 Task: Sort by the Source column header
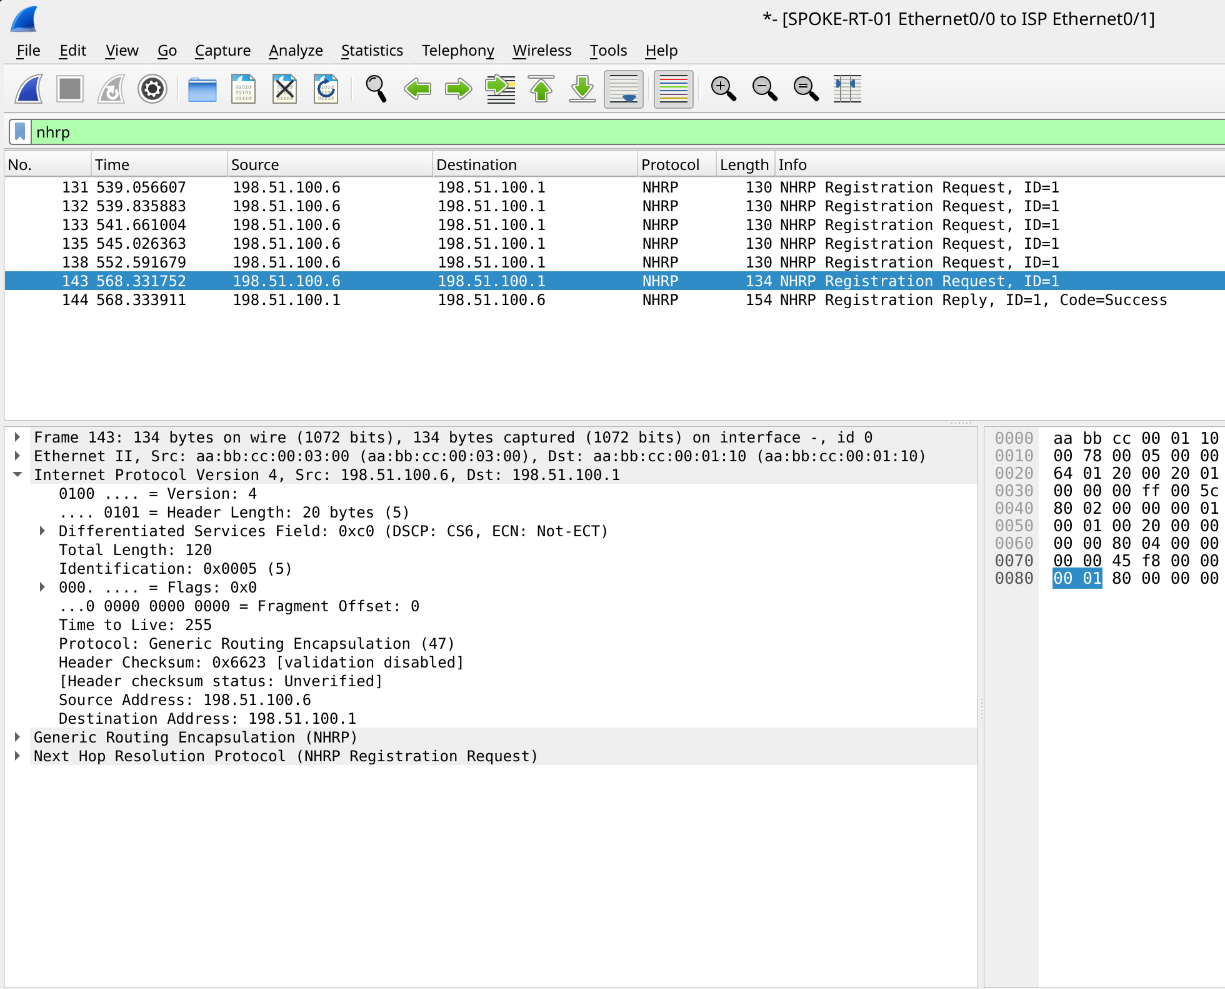(330, 165)
